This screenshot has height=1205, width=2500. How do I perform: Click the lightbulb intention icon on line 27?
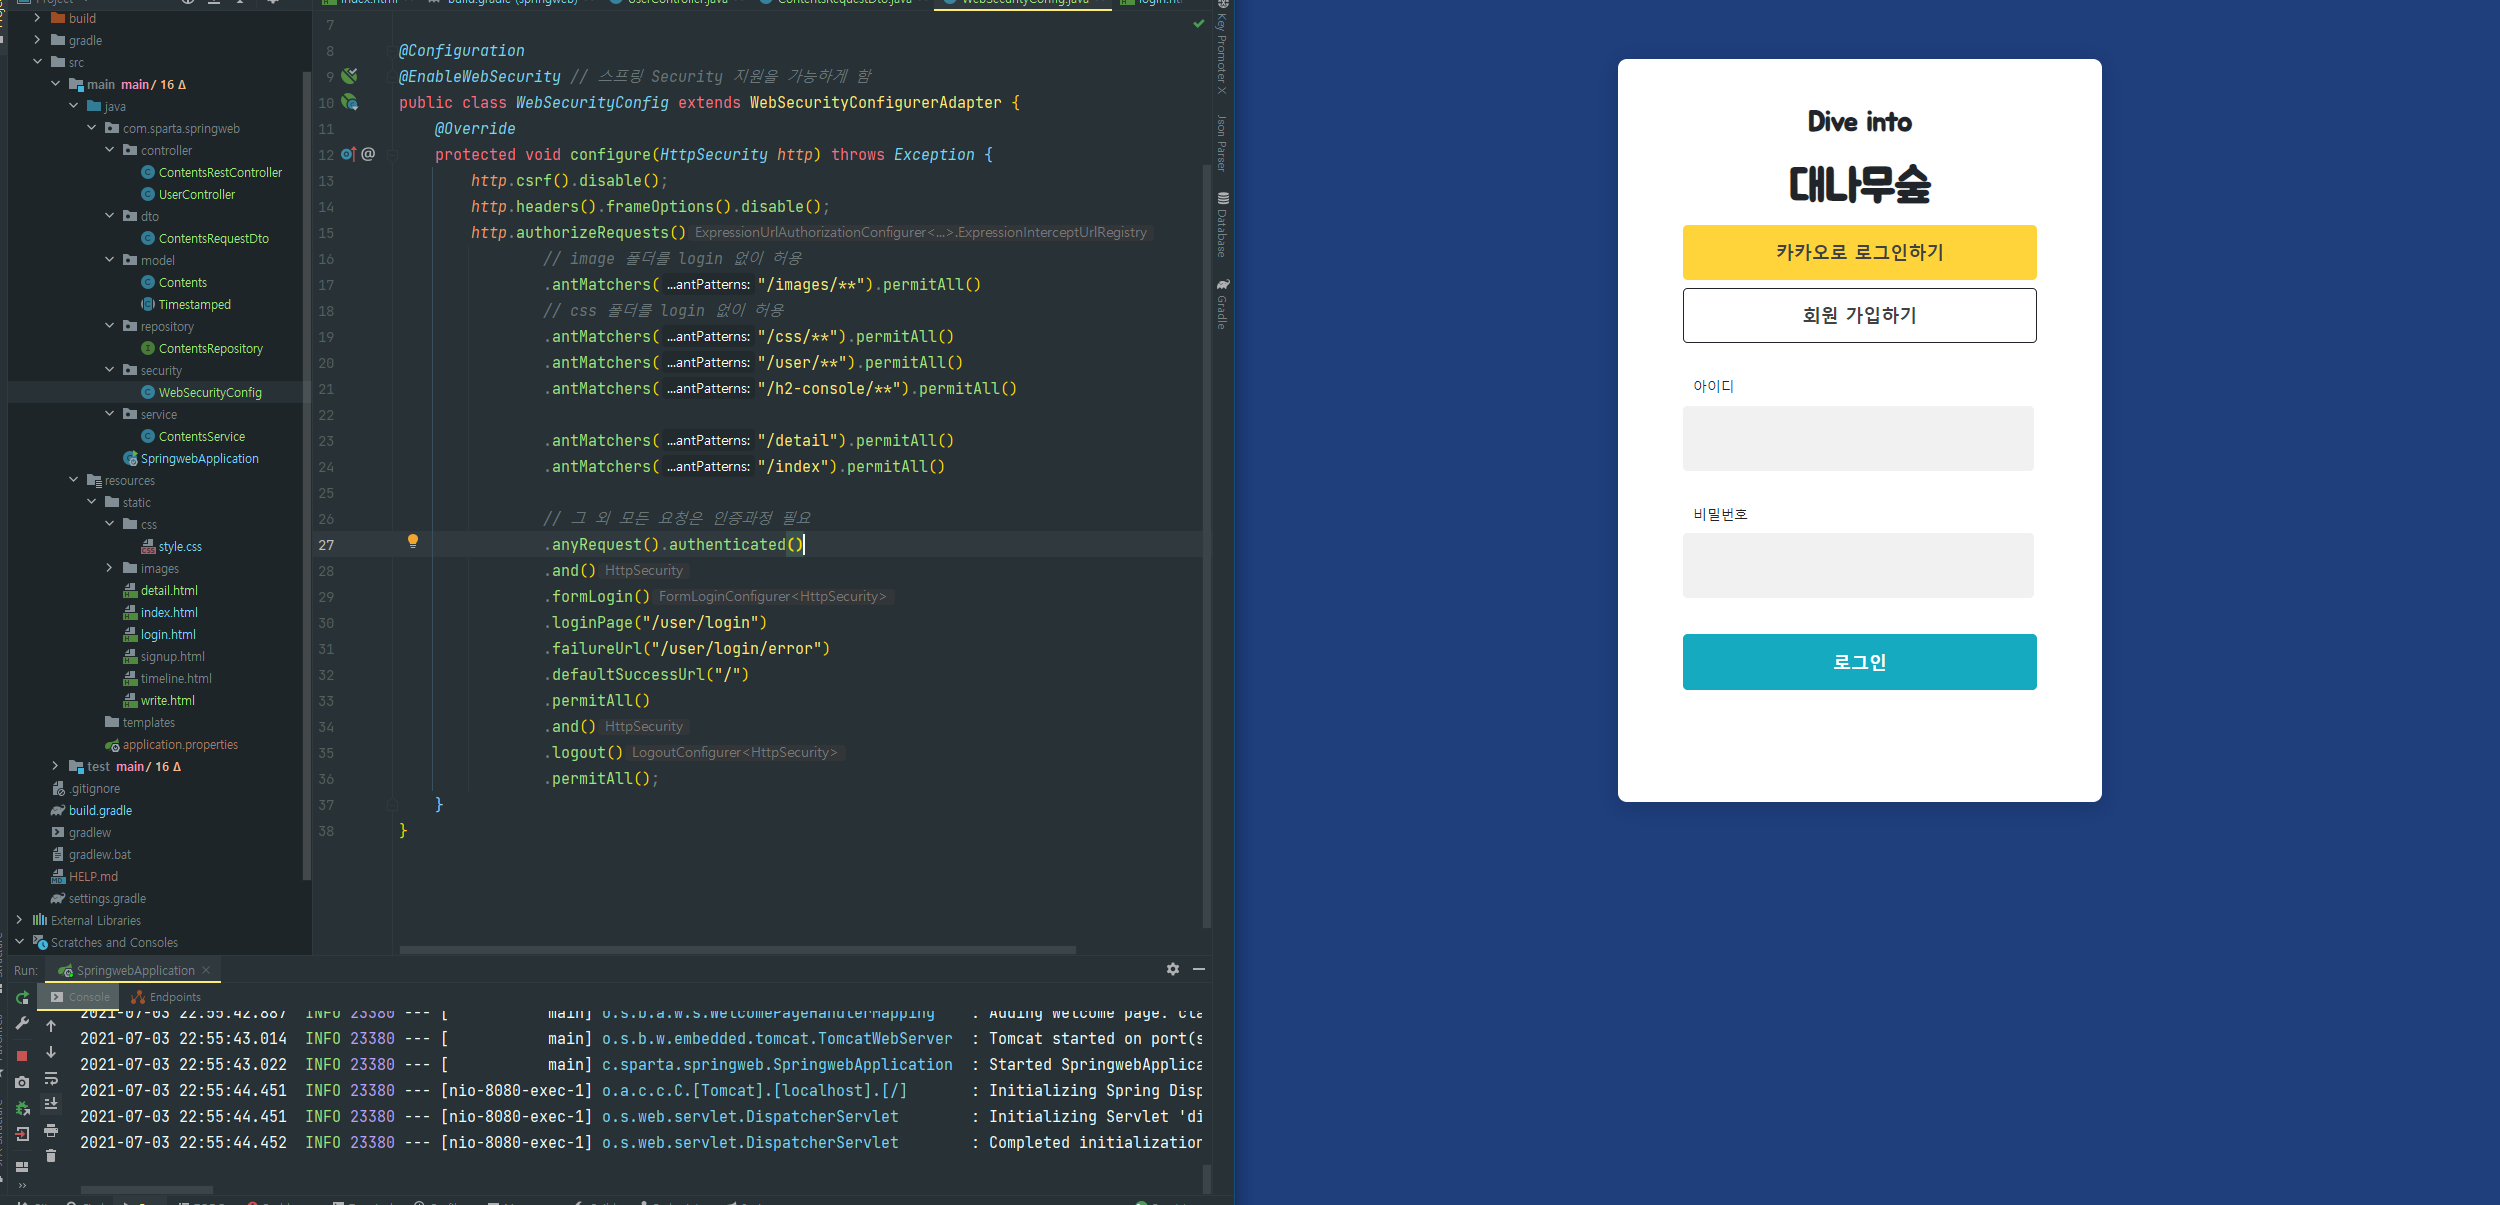[413, 541]
